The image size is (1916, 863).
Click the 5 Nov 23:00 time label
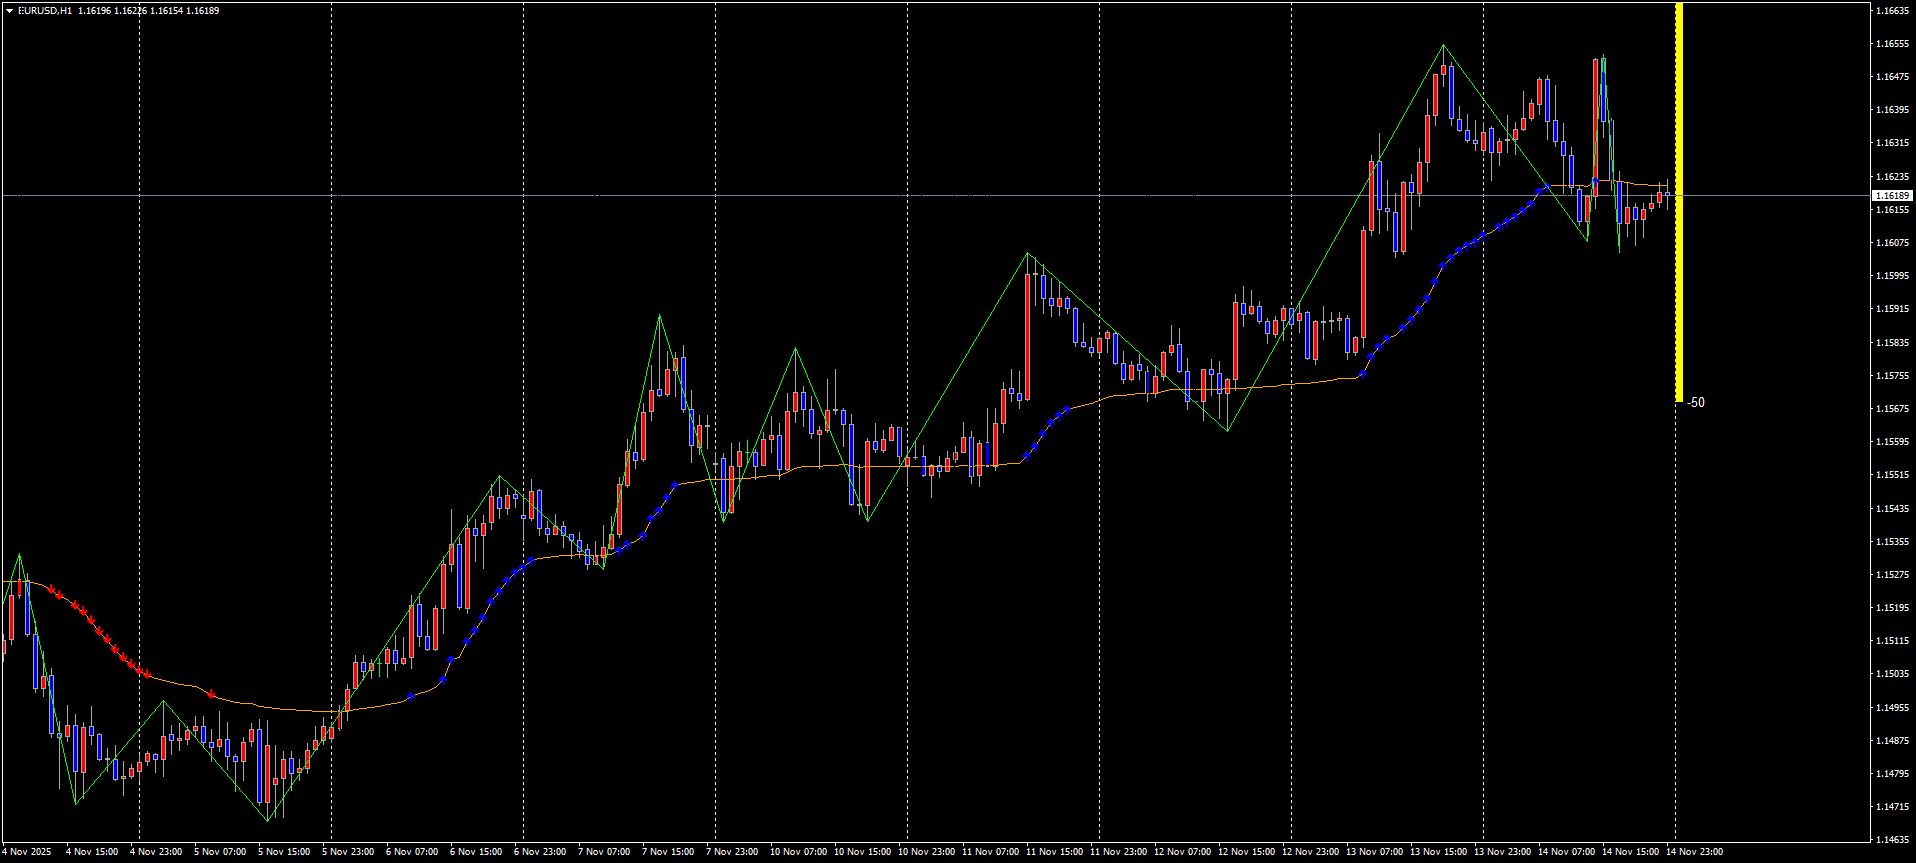click(348, 852)
